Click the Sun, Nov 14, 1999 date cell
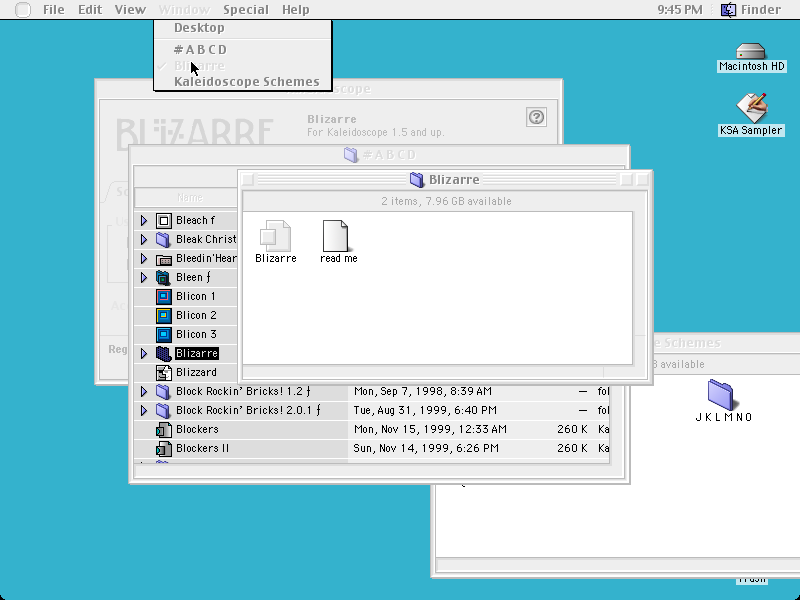This screenshot has width=800, height=600. tap(426, 448)
